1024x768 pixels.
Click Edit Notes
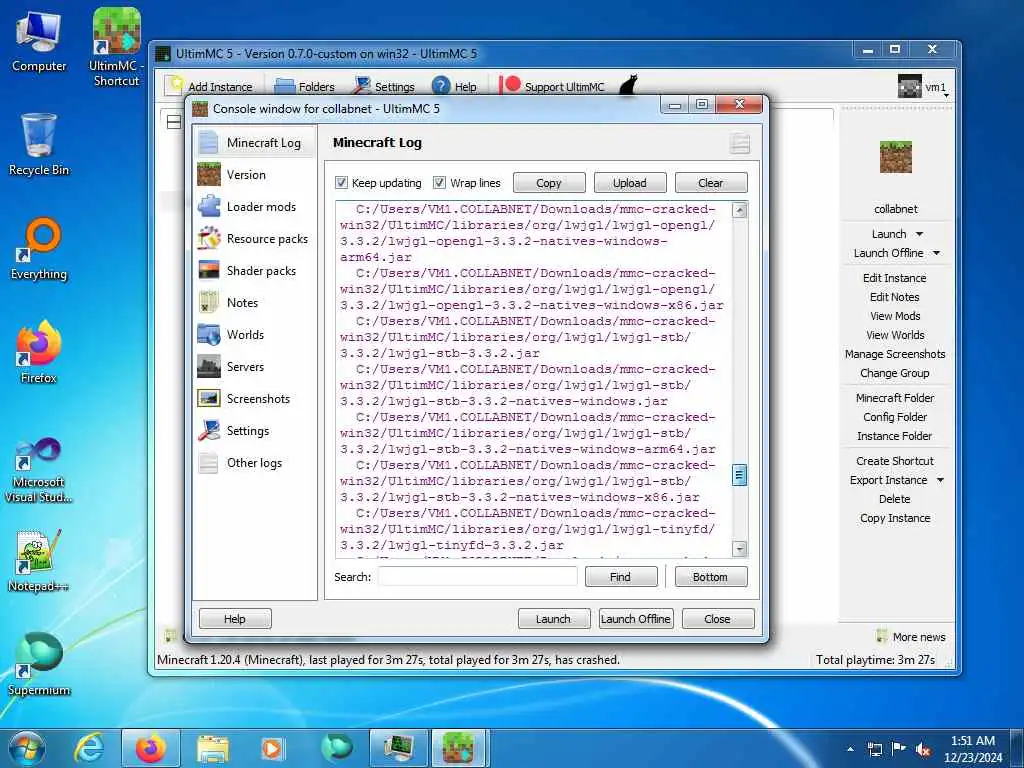click(x=895, y=296)
